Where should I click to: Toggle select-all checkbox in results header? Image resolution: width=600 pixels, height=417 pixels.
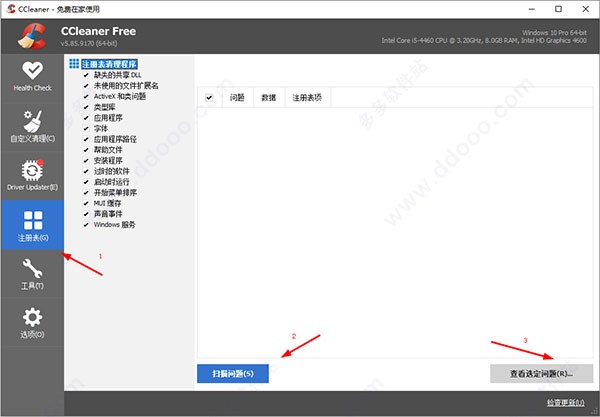tap(209, 98)
